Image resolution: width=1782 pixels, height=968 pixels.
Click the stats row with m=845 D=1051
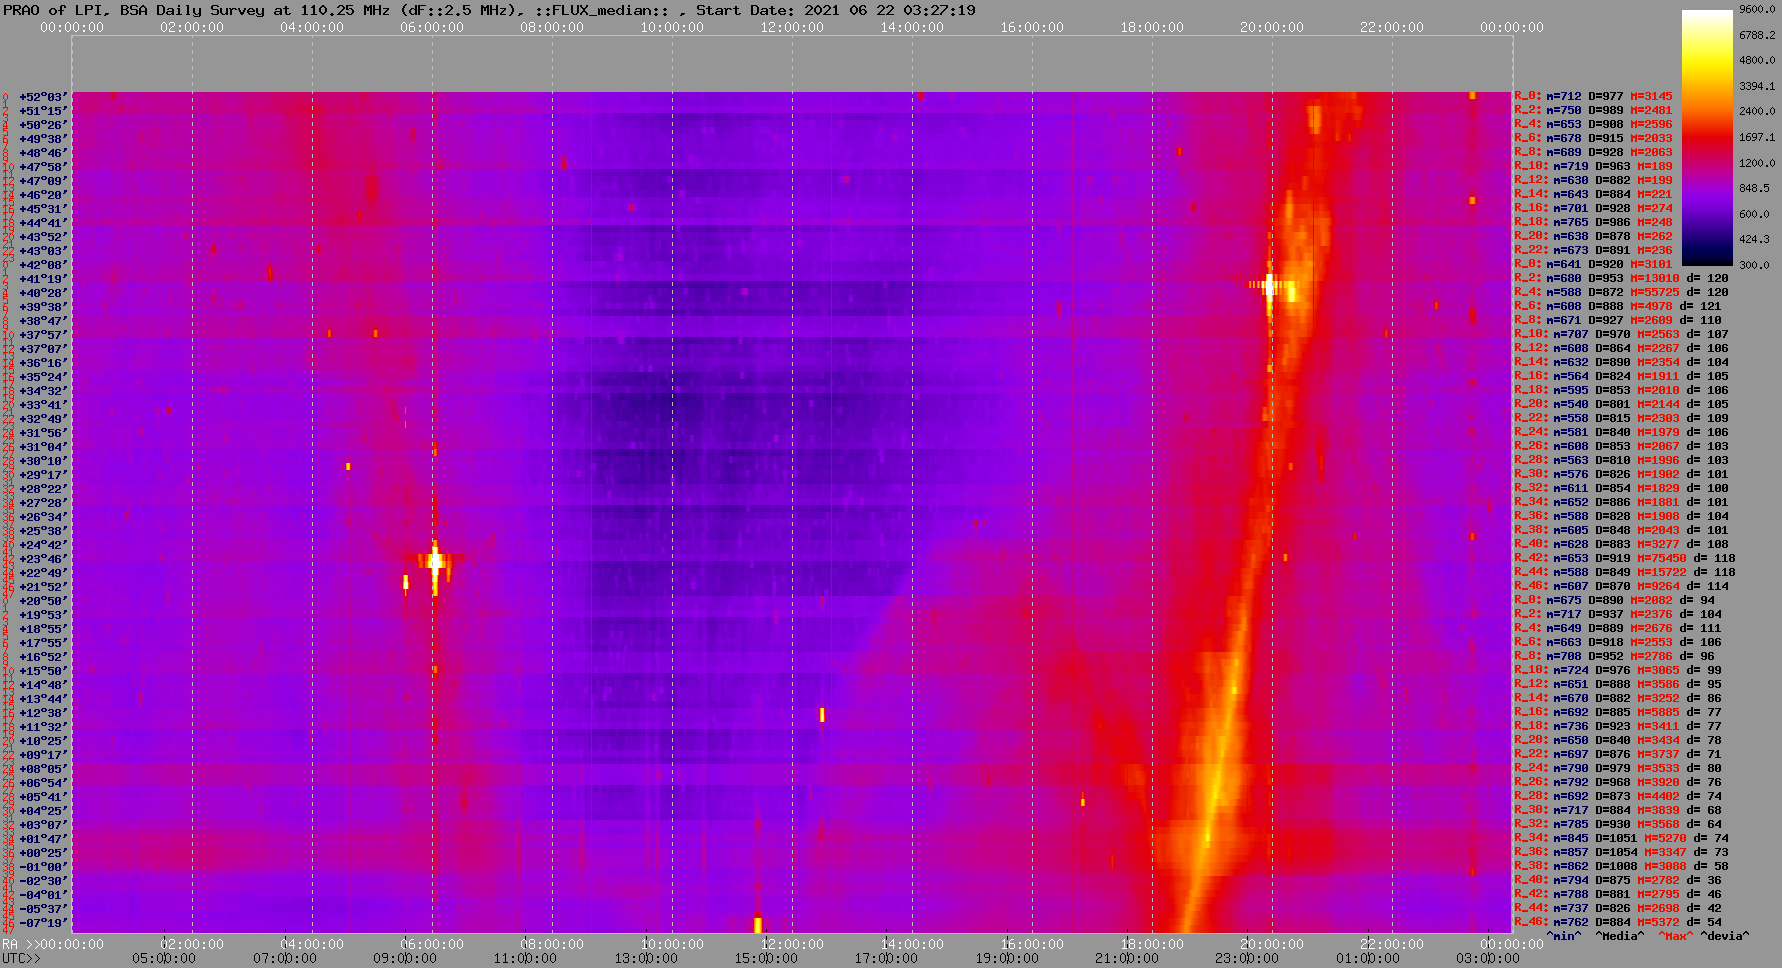[x=1621, y=839]
